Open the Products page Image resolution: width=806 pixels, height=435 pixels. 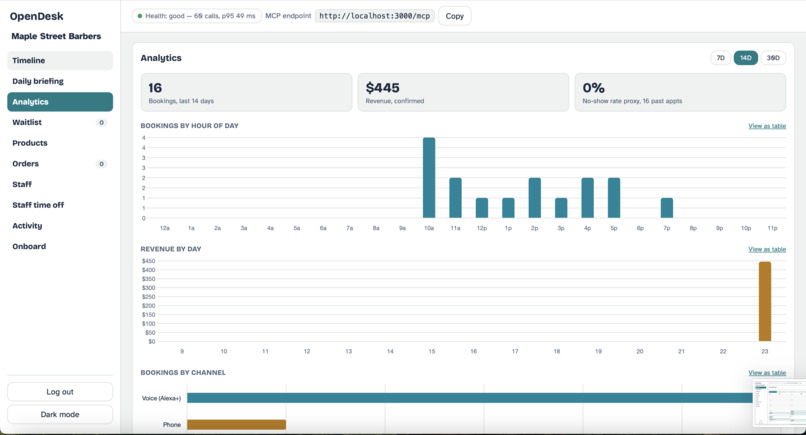coord(60,143)
